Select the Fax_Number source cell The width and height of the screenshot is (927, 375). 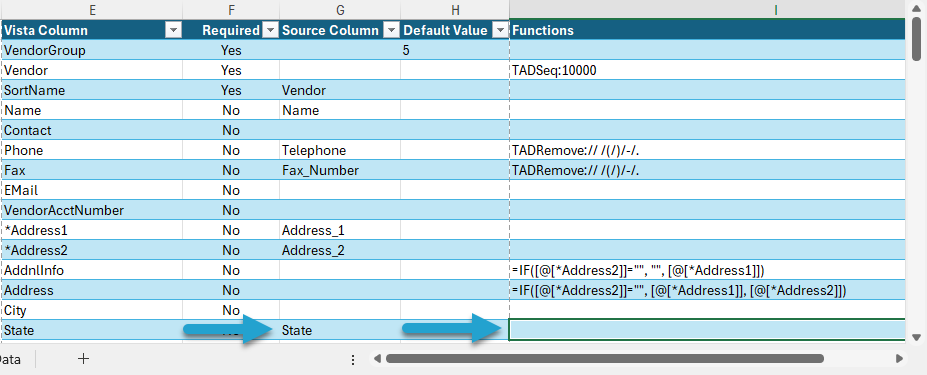340,170
